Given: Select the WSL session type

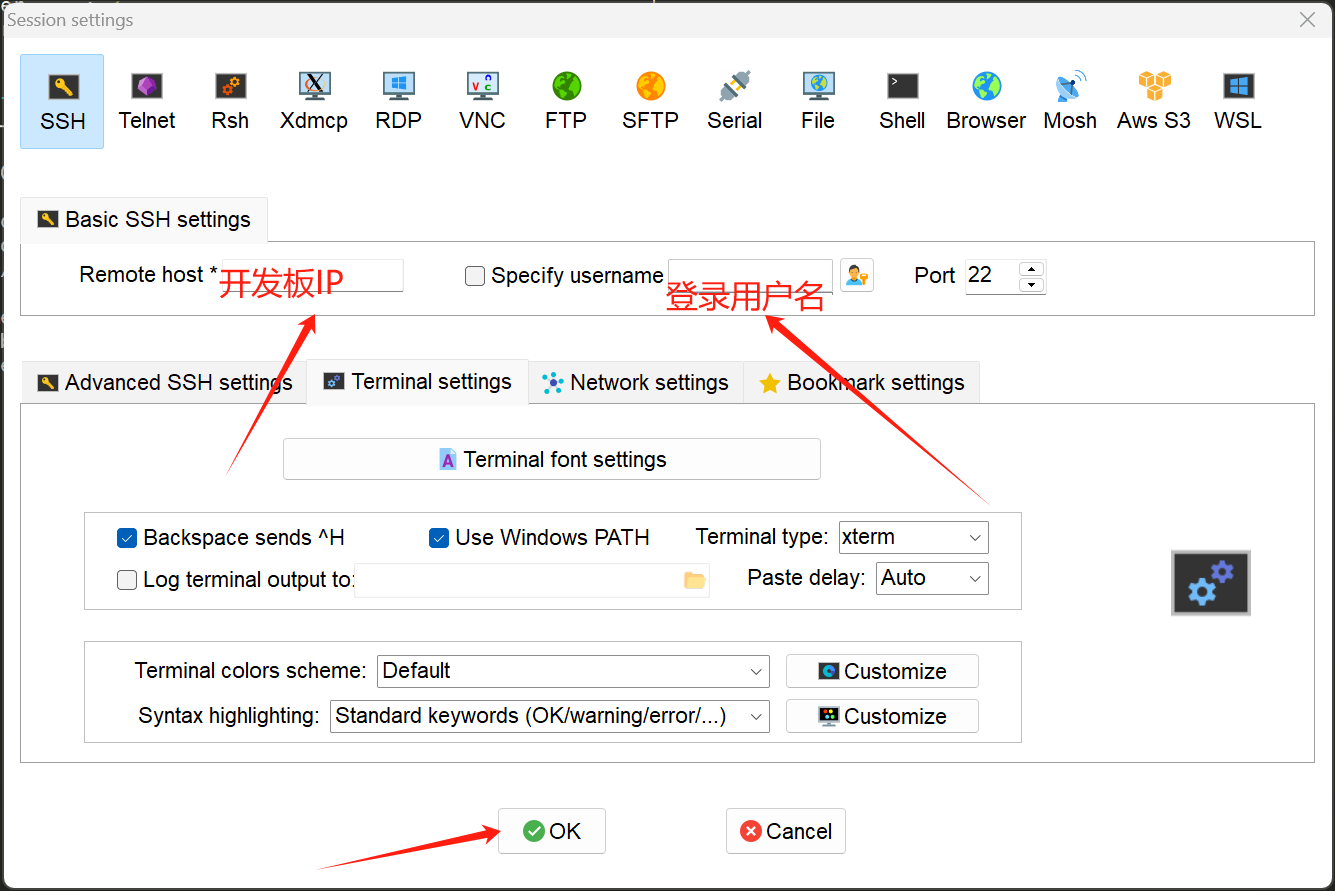Looking at the screenshot, I should click(x=1238, y=102).
